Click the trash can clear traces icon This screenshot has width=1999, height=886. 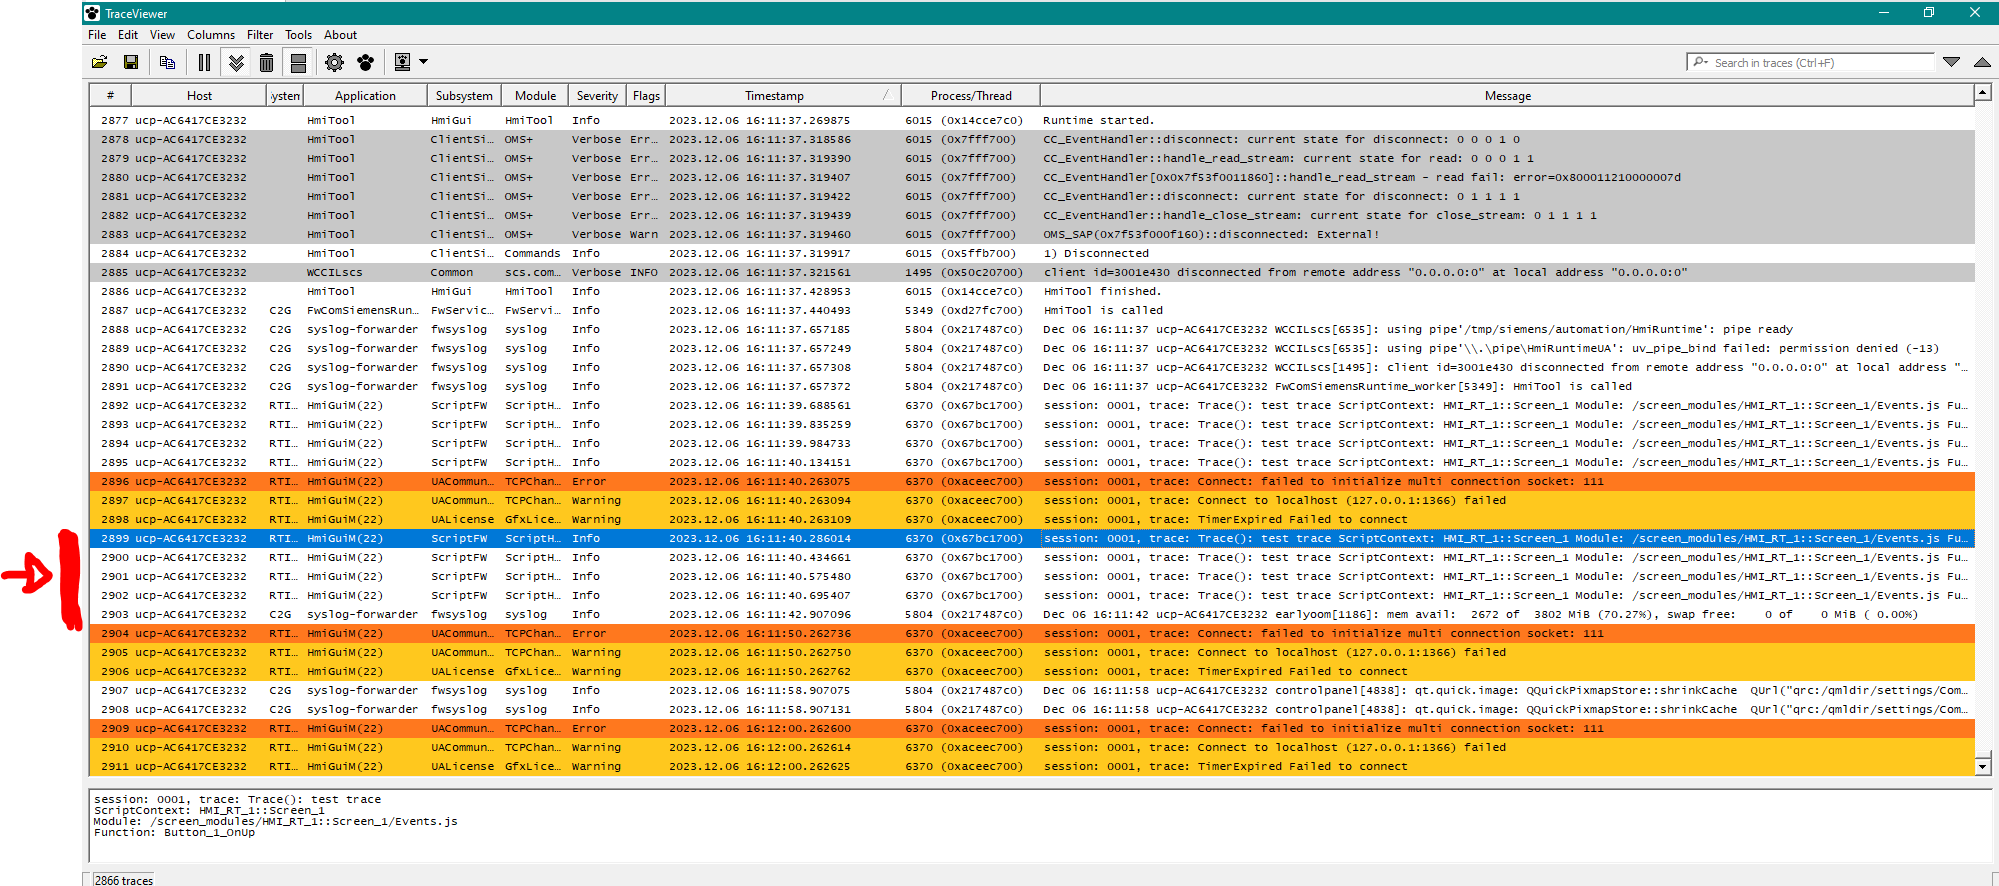point(266,63)
